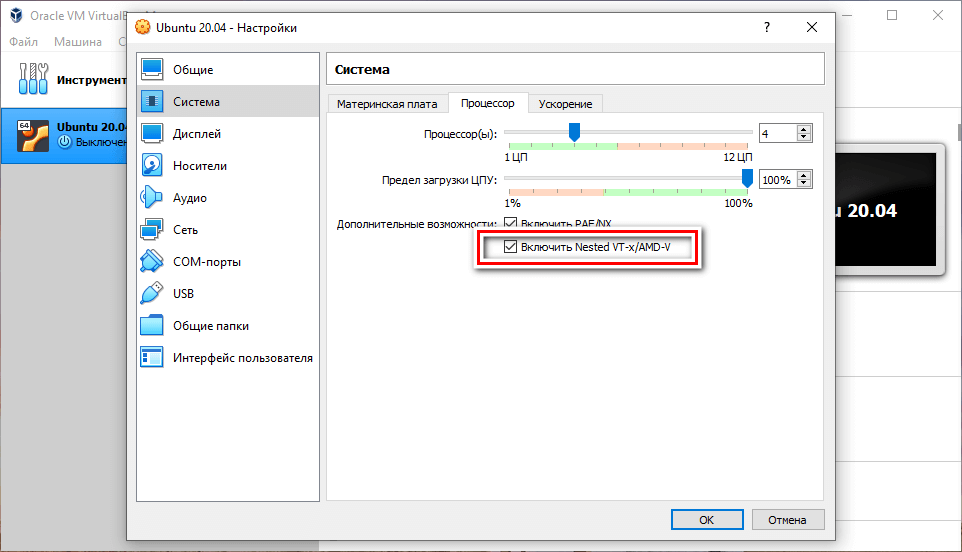
Task: Switch to the Процессор tab
Action: [x=488, y=103]
